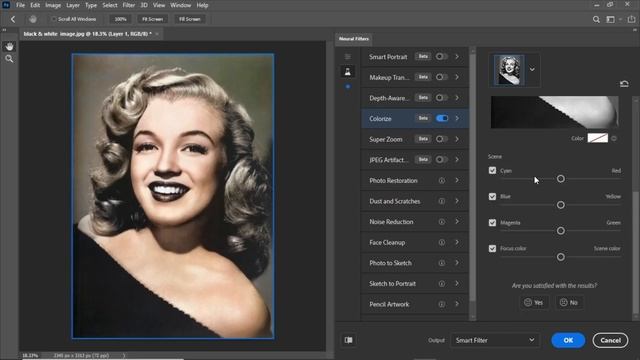Uncheck the Focus color checkbox
The height and width of the screenshot is (360, 640).
point(492,249)
